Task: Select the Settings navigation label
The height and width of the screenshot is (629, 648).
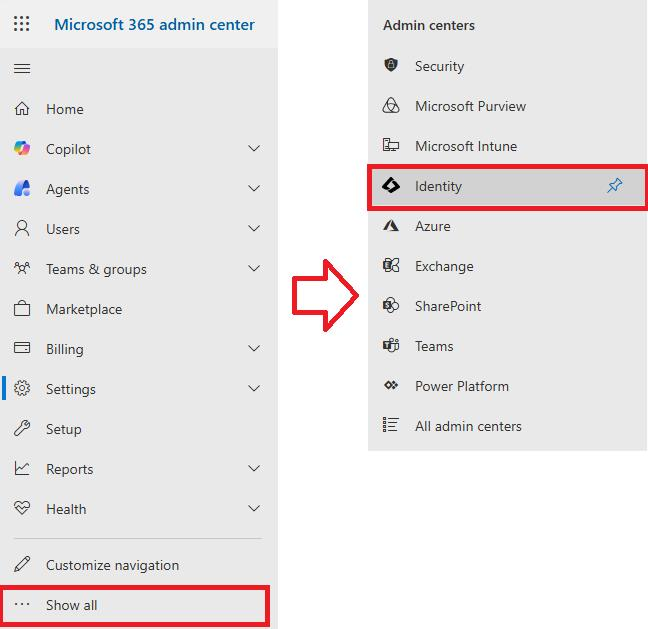Action: [x=71, y=389]
